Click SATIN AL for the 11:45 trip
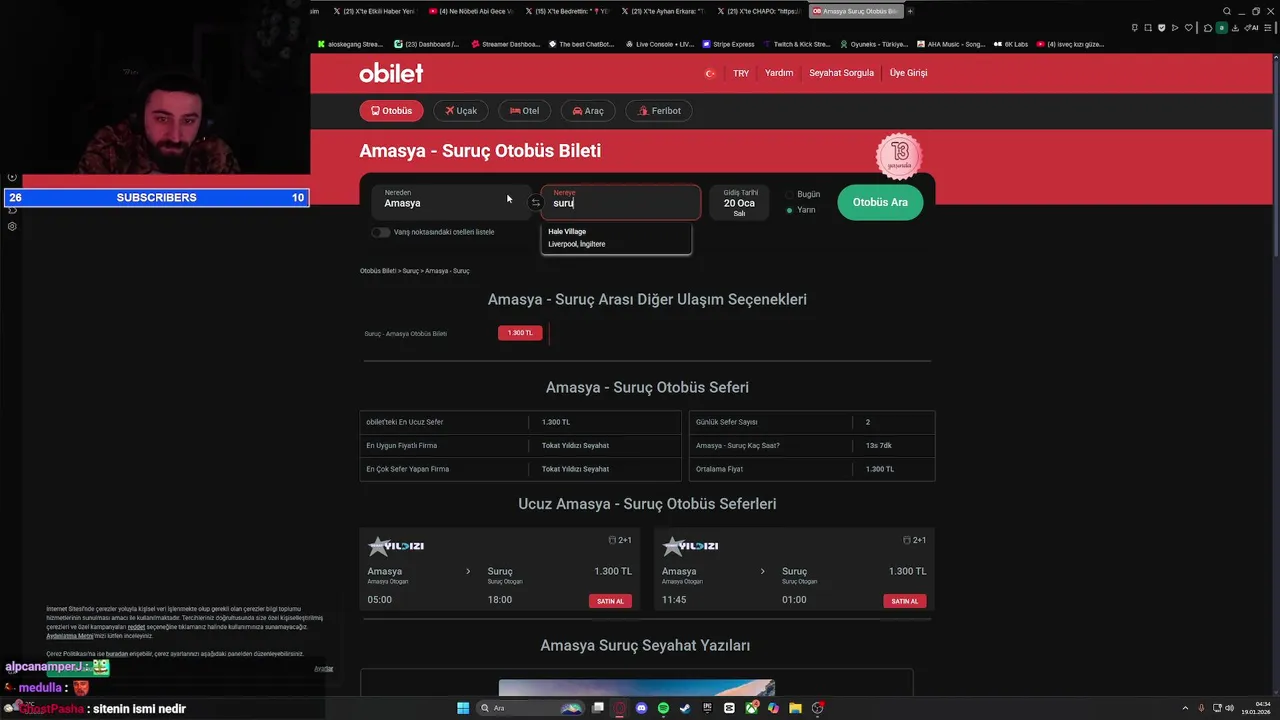This screenshot has height=720, width=1280. point(905,601)
